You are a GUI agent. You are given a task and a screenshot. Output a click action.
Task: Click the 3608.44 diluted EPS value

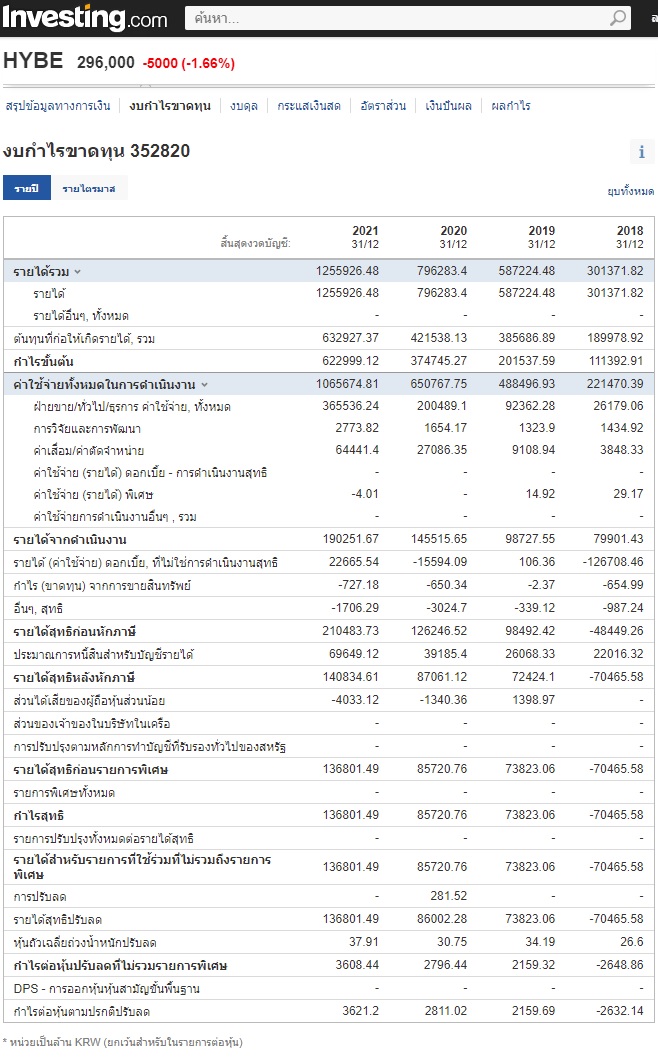tap(357, 965)
